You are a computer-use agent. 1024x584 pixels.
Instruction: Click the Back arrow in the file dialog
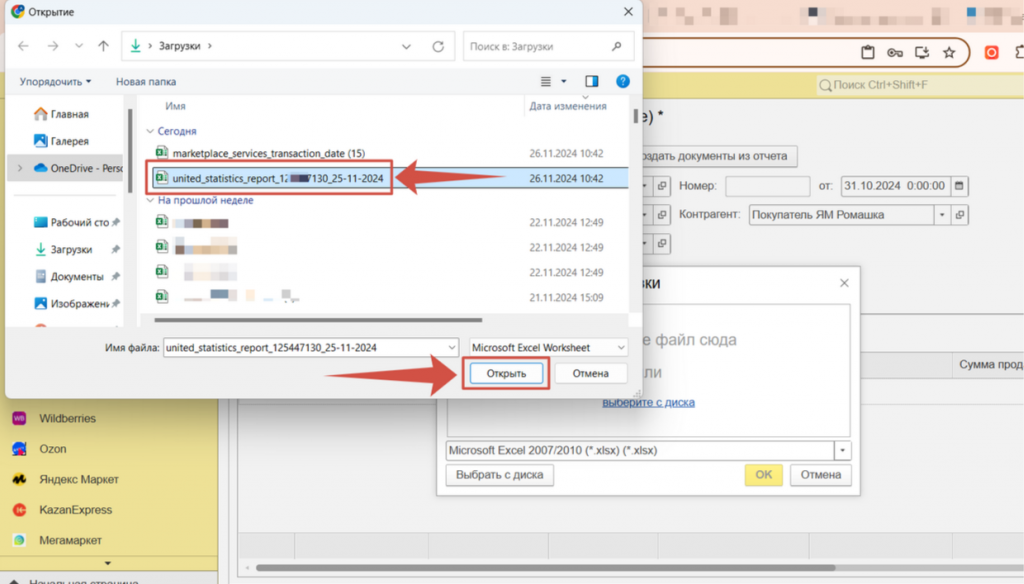pos(24,46)
